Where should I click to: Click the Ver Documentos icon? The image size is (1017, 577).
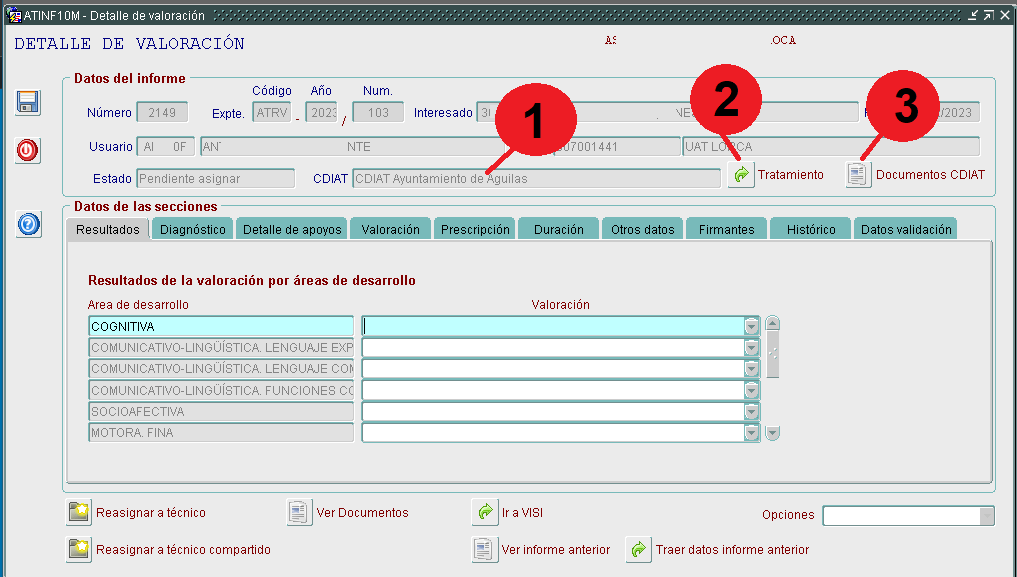point(299,513)
